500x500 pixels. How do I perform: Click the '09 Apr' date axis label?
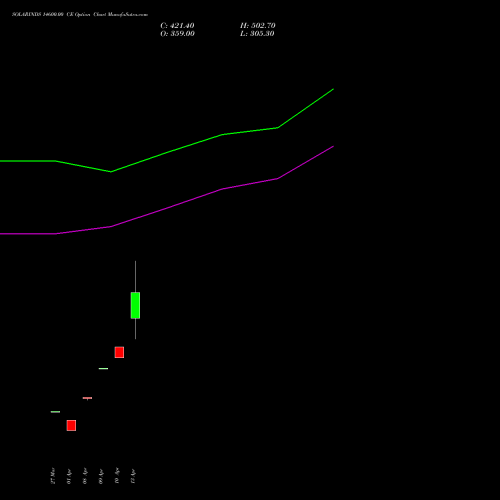coord(101,476)
